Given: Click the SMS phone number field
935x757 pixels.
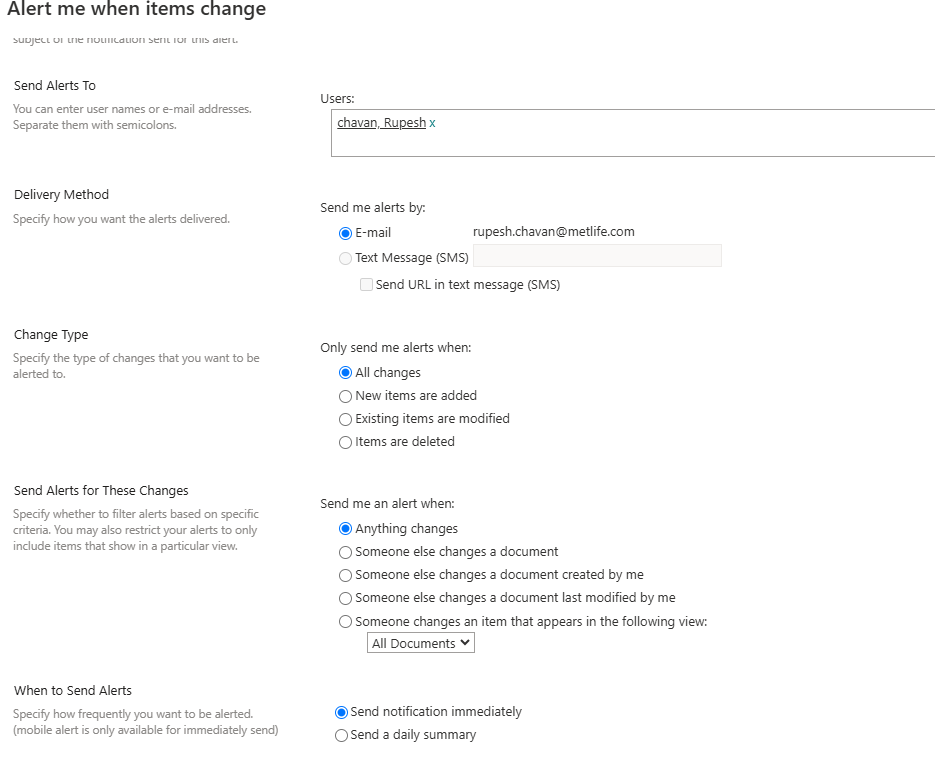Looking at the screenshot, I should click(x=596, y=256).
